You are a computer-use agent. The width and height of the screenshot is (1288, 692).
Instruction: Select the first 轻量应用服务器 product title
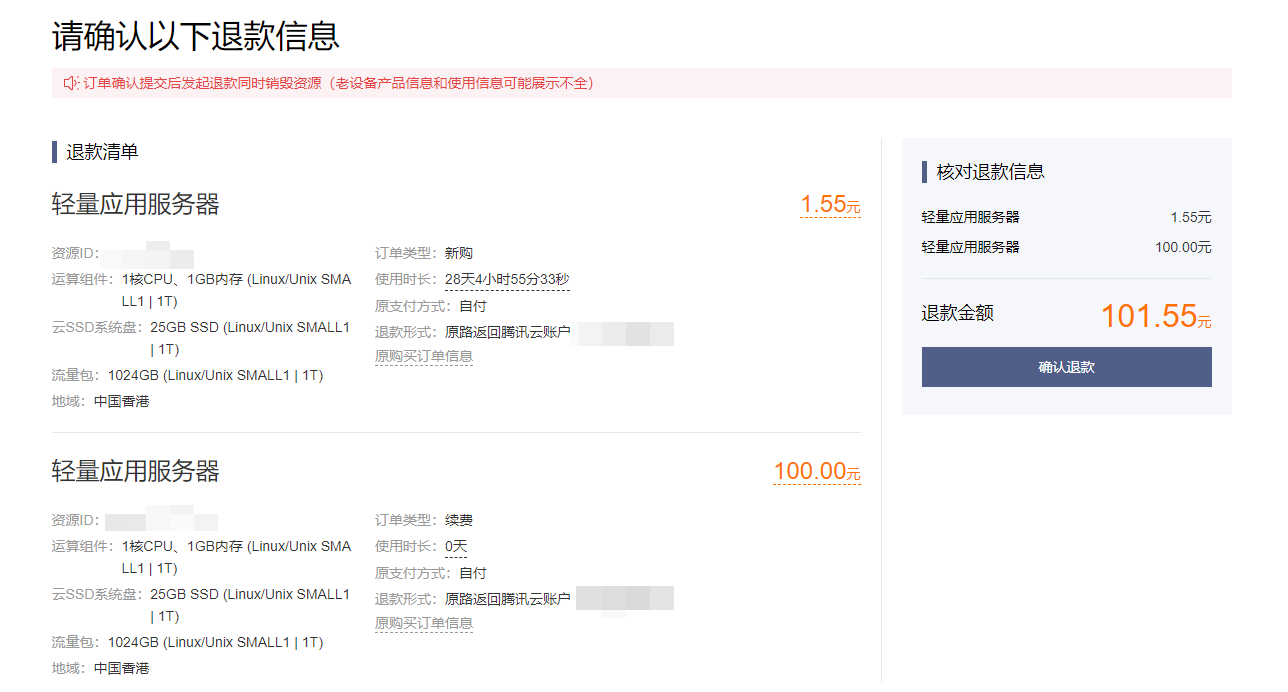136,204
